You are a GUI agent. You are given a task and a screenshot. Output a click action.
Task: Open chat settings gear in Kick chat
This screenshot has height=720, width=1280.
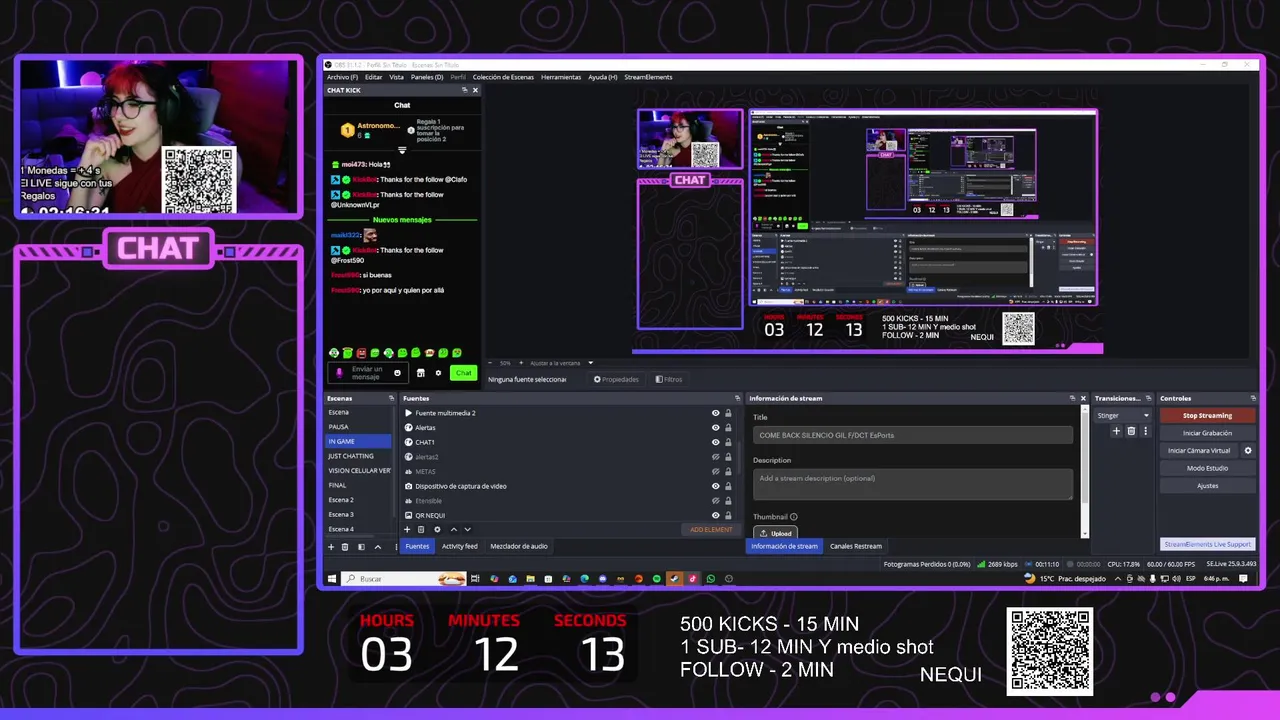pyautogui.click(x=438, y=373)
